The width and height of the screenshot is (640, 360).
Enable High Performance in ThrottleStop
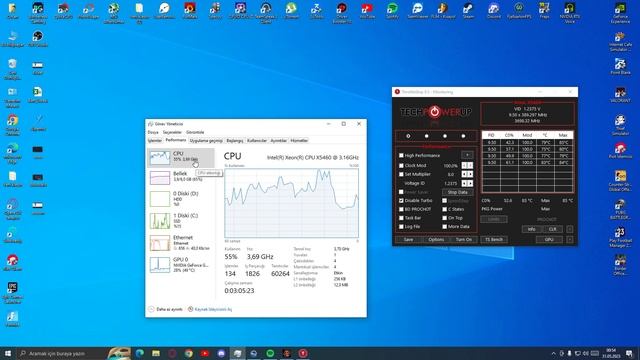tap(401, 156)
